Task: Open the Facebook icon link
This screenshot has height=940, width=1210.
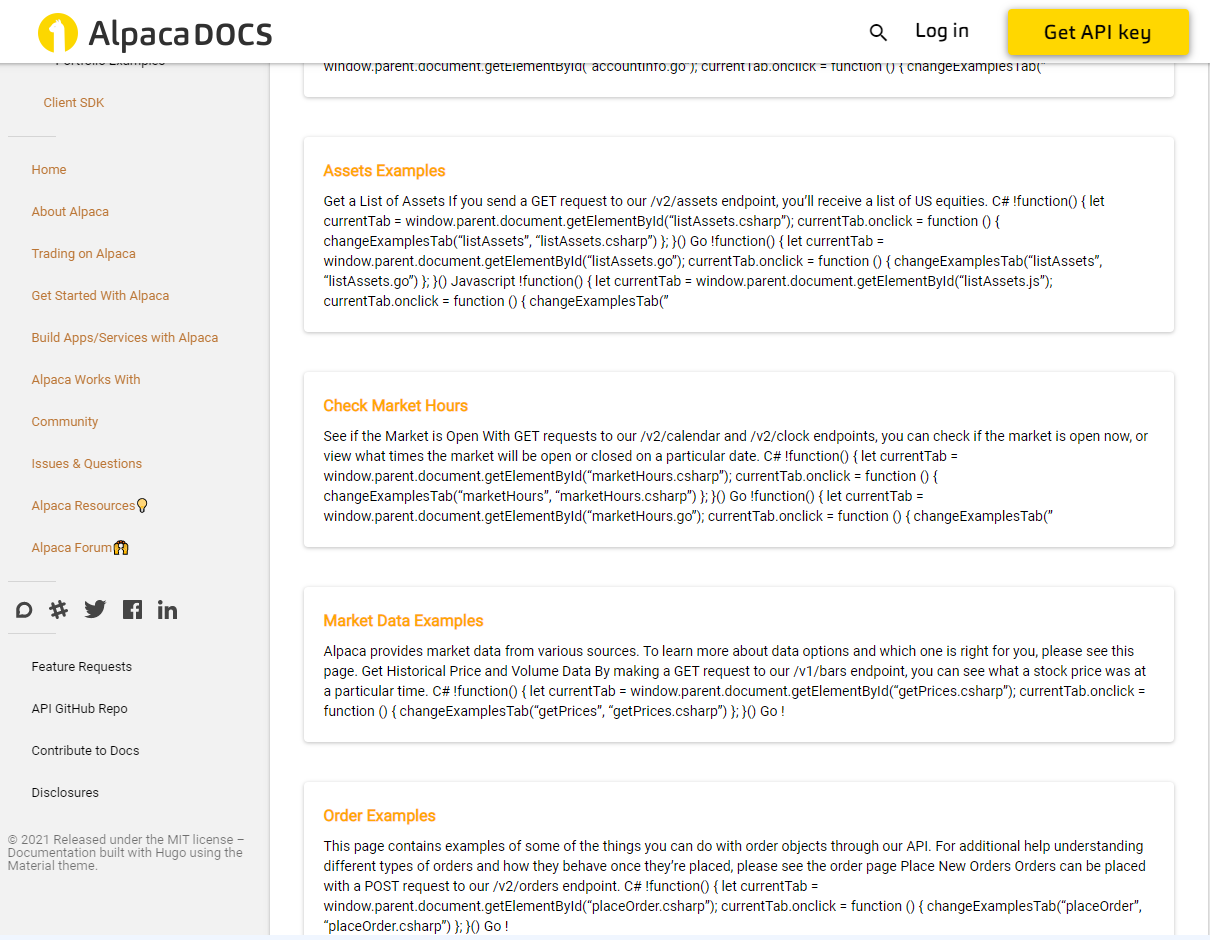Action: [132, 610]
